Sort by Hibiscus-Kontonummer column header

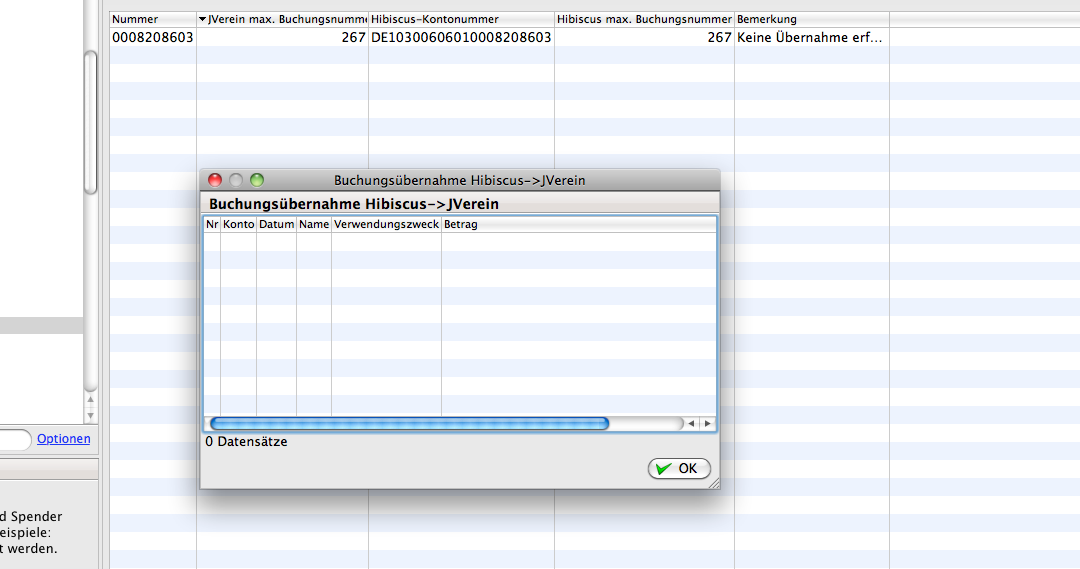tap(460, 19)
